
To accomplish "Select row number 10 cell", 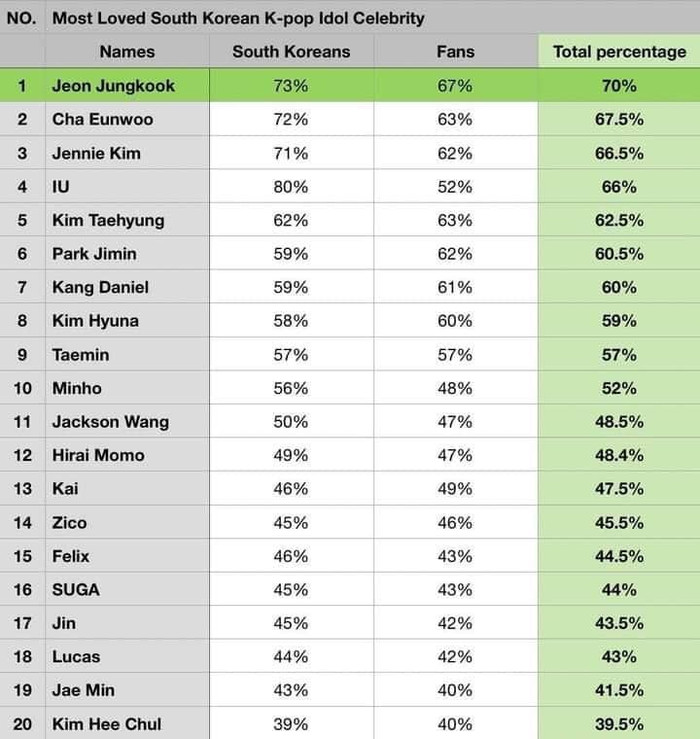I will pyautogui.click(x=23, y=388).
